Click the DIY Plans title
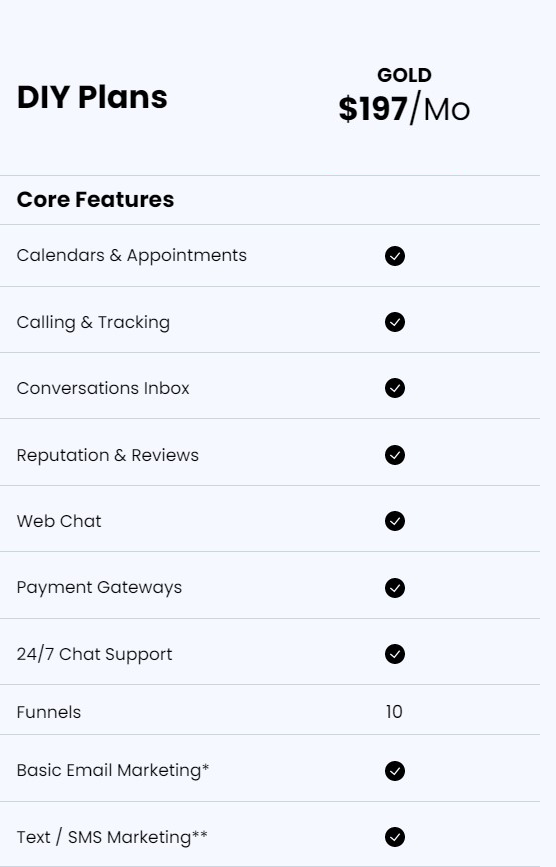Screen dimensions: 556x867 (92, 97)
